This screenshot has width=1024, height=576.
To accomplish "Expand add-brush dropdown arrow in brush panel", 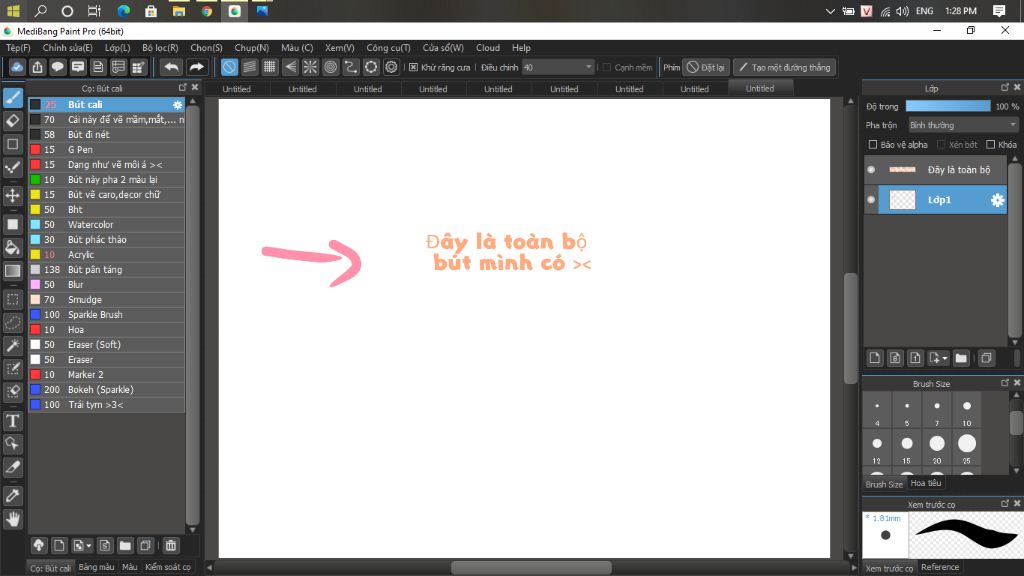I will point(88,545).
